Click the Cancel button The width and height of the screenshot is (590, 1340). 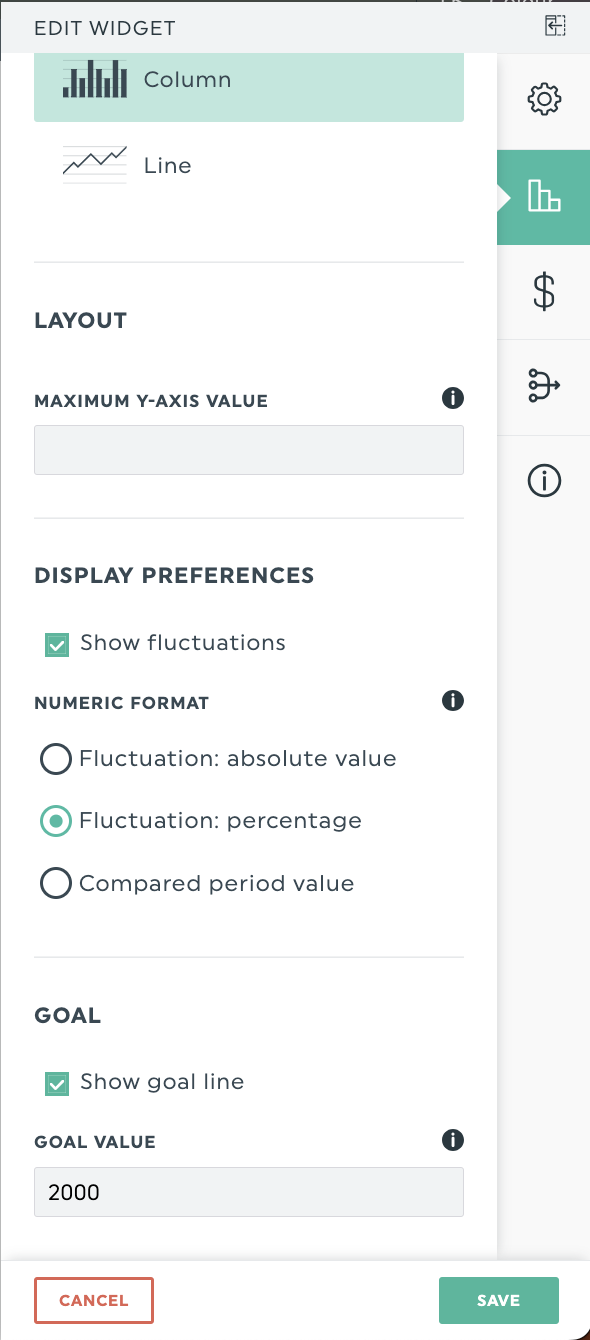coord(94,1300)
